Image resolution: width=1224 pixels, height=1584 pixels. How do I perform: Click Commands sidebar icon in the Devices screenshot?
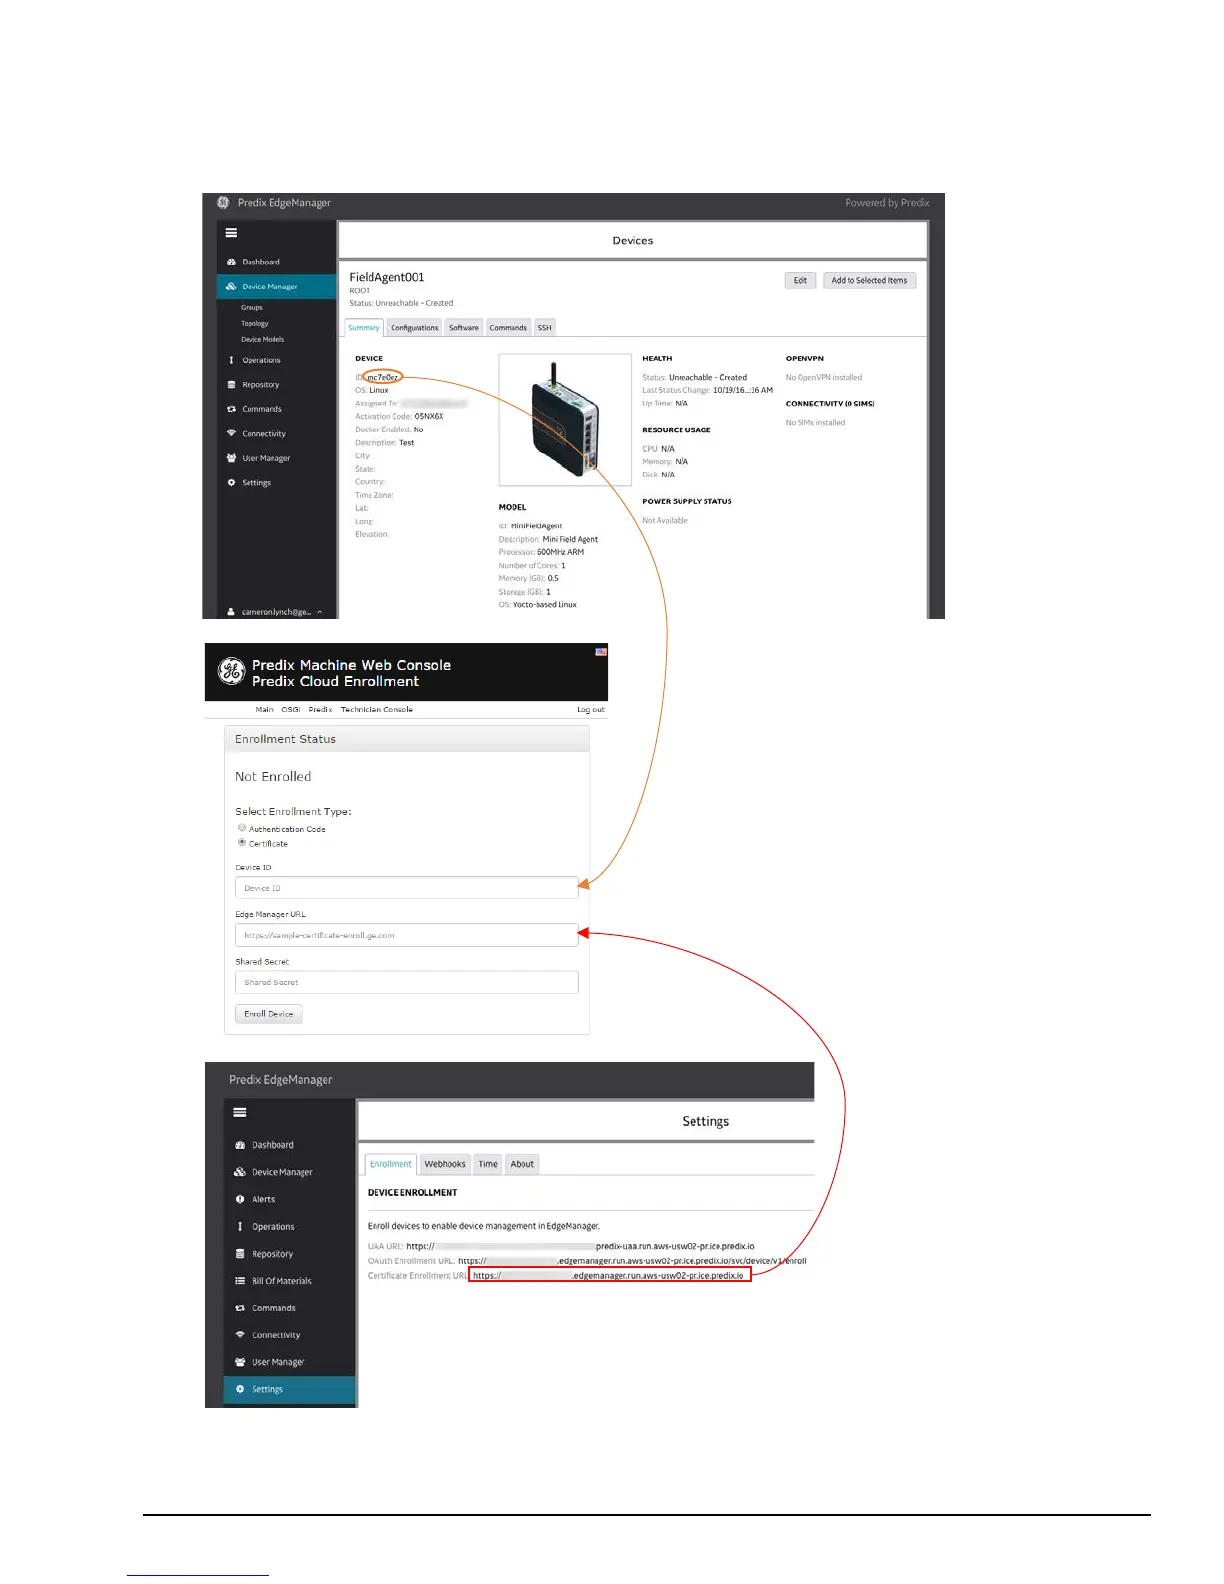pos(231,409)
